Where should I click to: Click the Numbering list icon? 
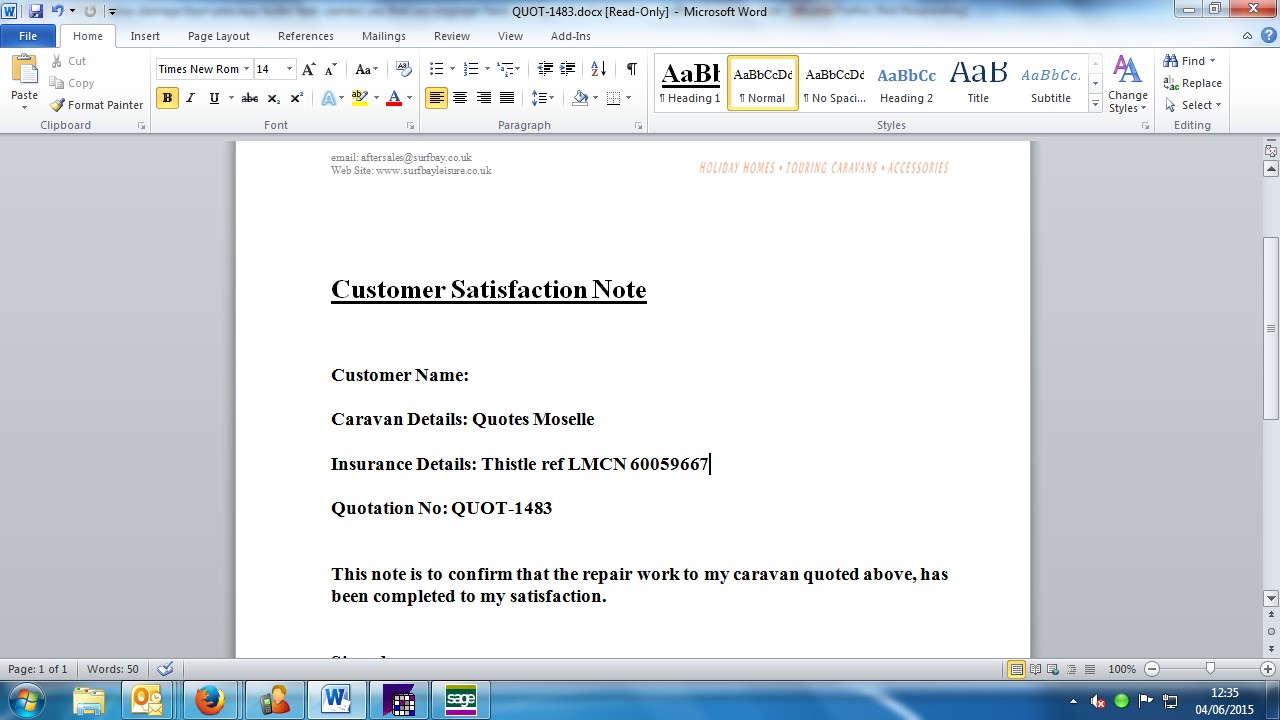click(x=471, y=69)
